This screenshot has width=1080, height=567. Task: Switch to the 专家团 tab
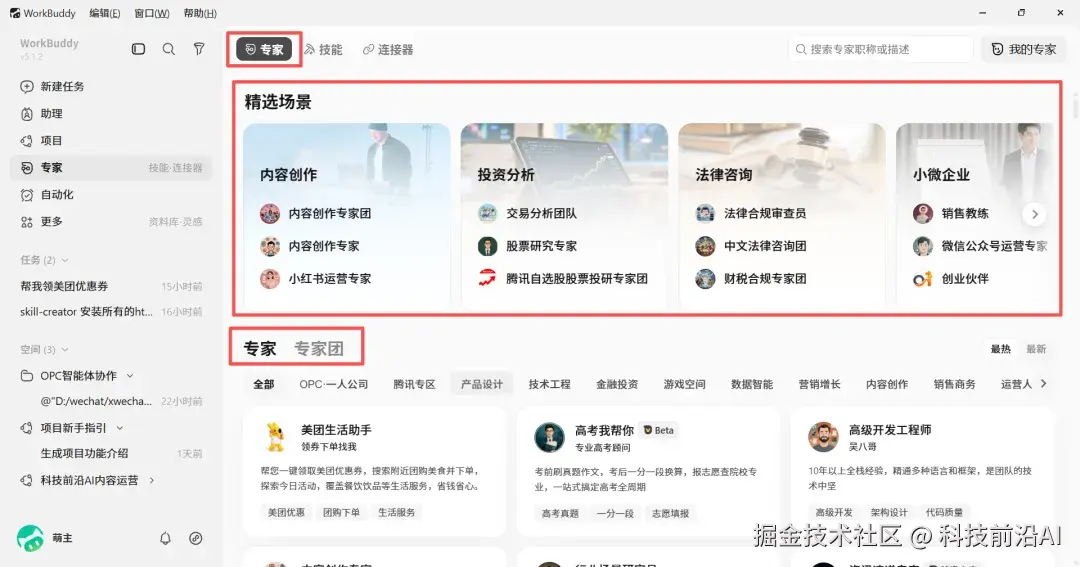pyautogui.click(x=319, y=349)
